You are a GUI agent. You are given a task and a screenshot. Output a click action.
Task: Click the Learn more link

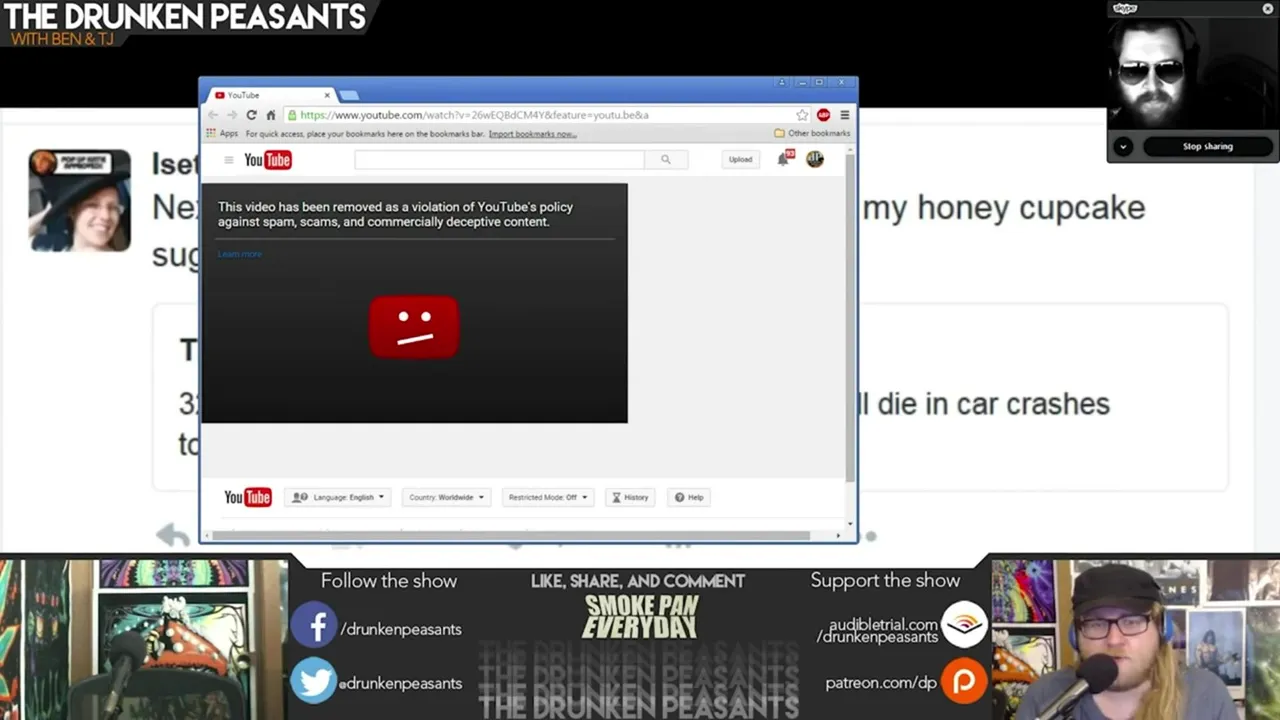[x=240, y=254]
